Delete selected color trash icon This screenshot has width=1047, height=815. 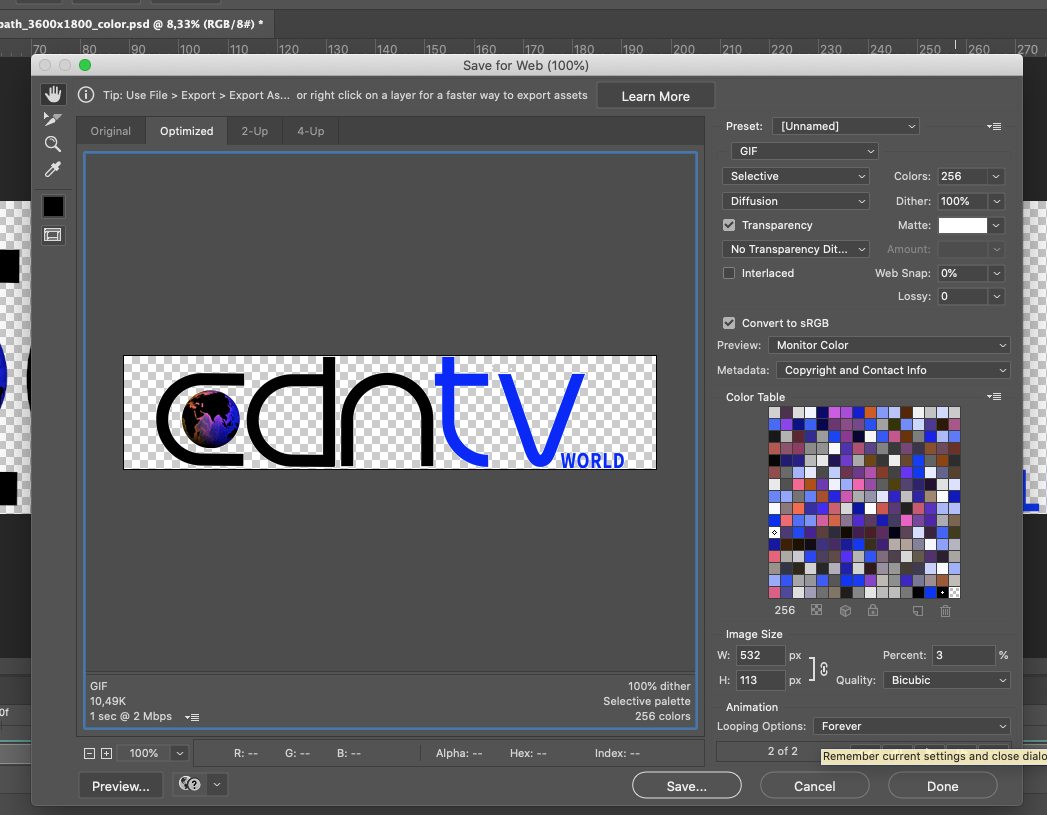[x=946, y=611]
